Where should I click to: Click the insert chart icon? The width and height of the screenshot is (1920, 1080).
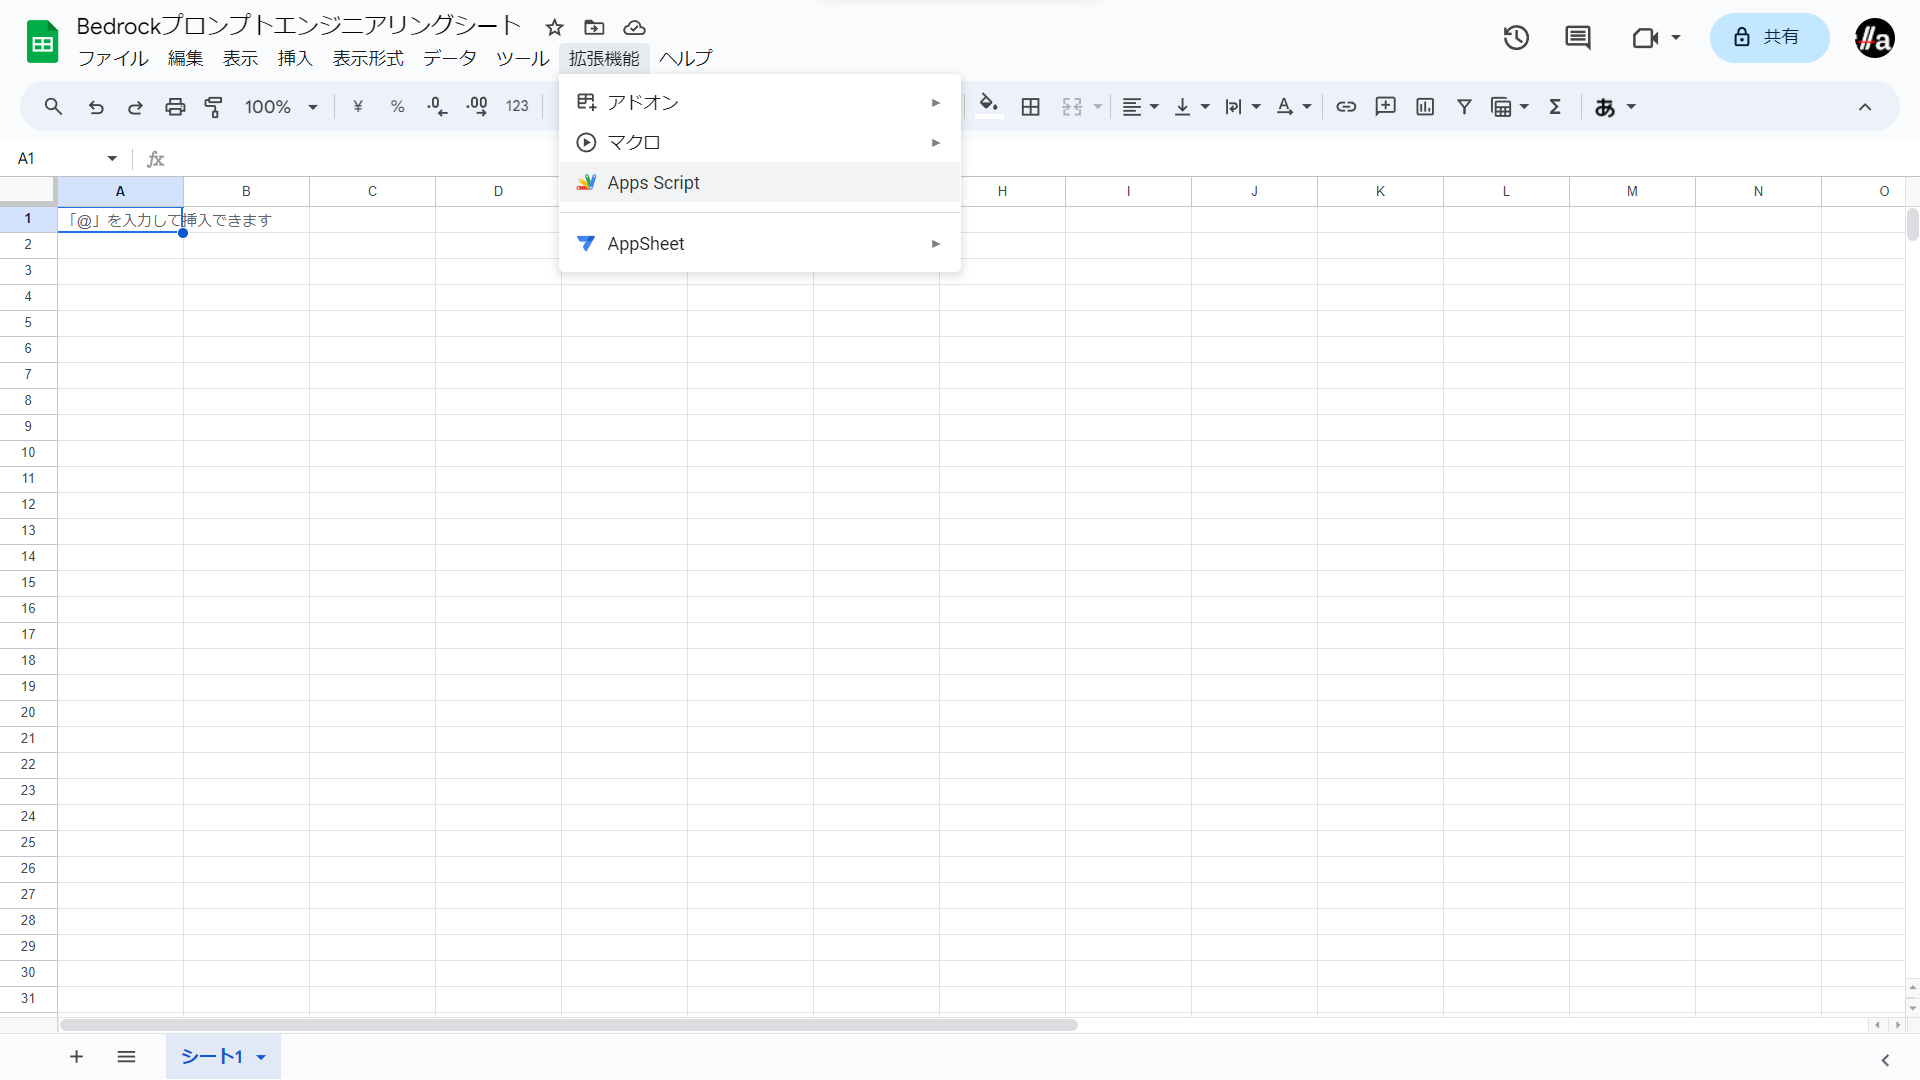coord(1425,107)
